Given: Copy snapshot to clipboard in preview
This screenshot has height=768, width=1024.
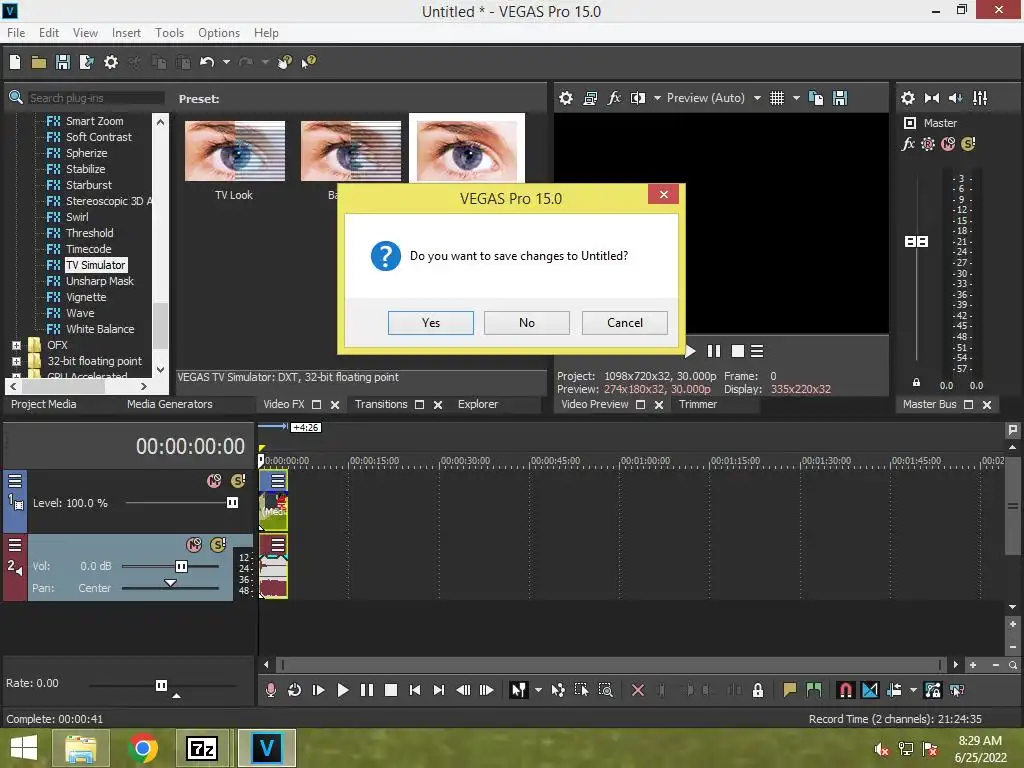Looking at the screenshot, I should (x=816, y=98).
